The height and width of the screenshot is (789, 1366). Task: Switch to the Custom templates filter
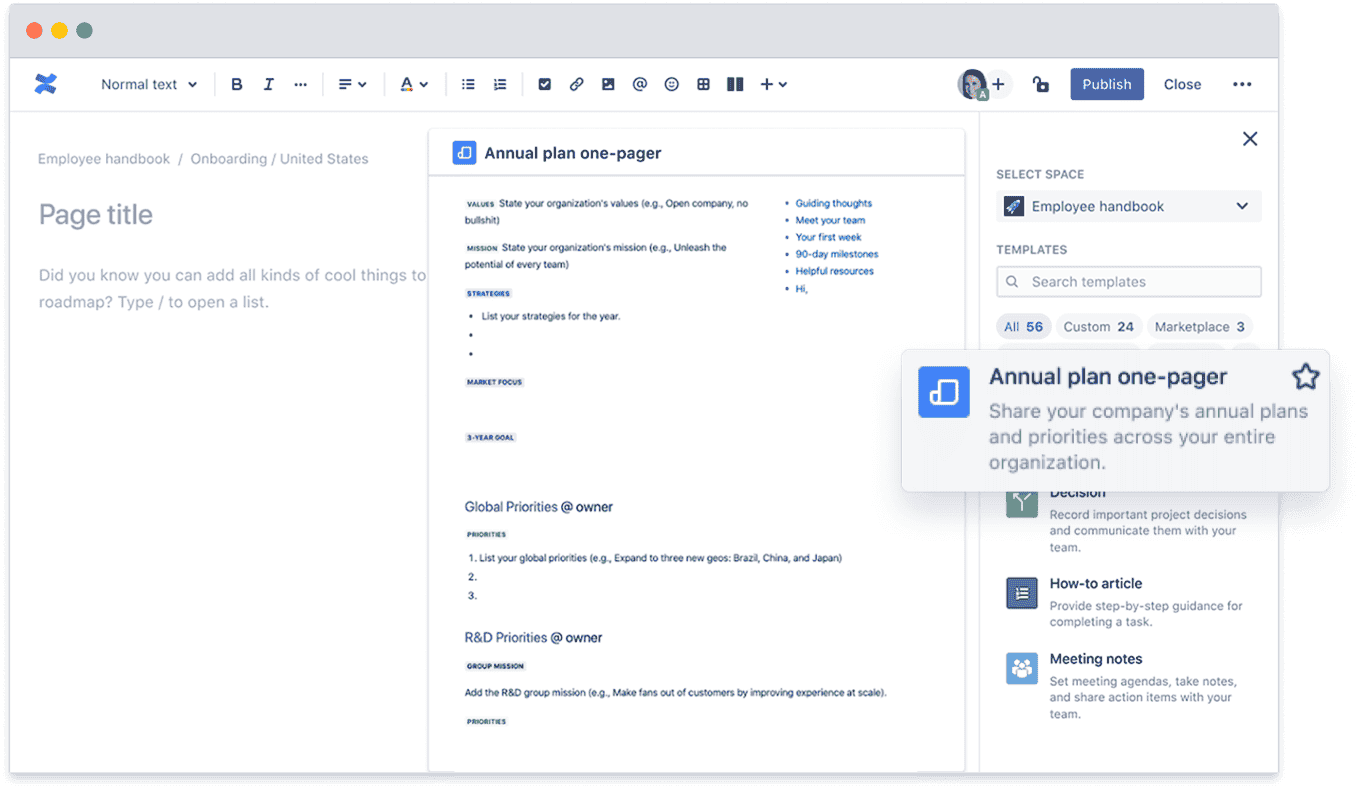tap(1099, 326)
